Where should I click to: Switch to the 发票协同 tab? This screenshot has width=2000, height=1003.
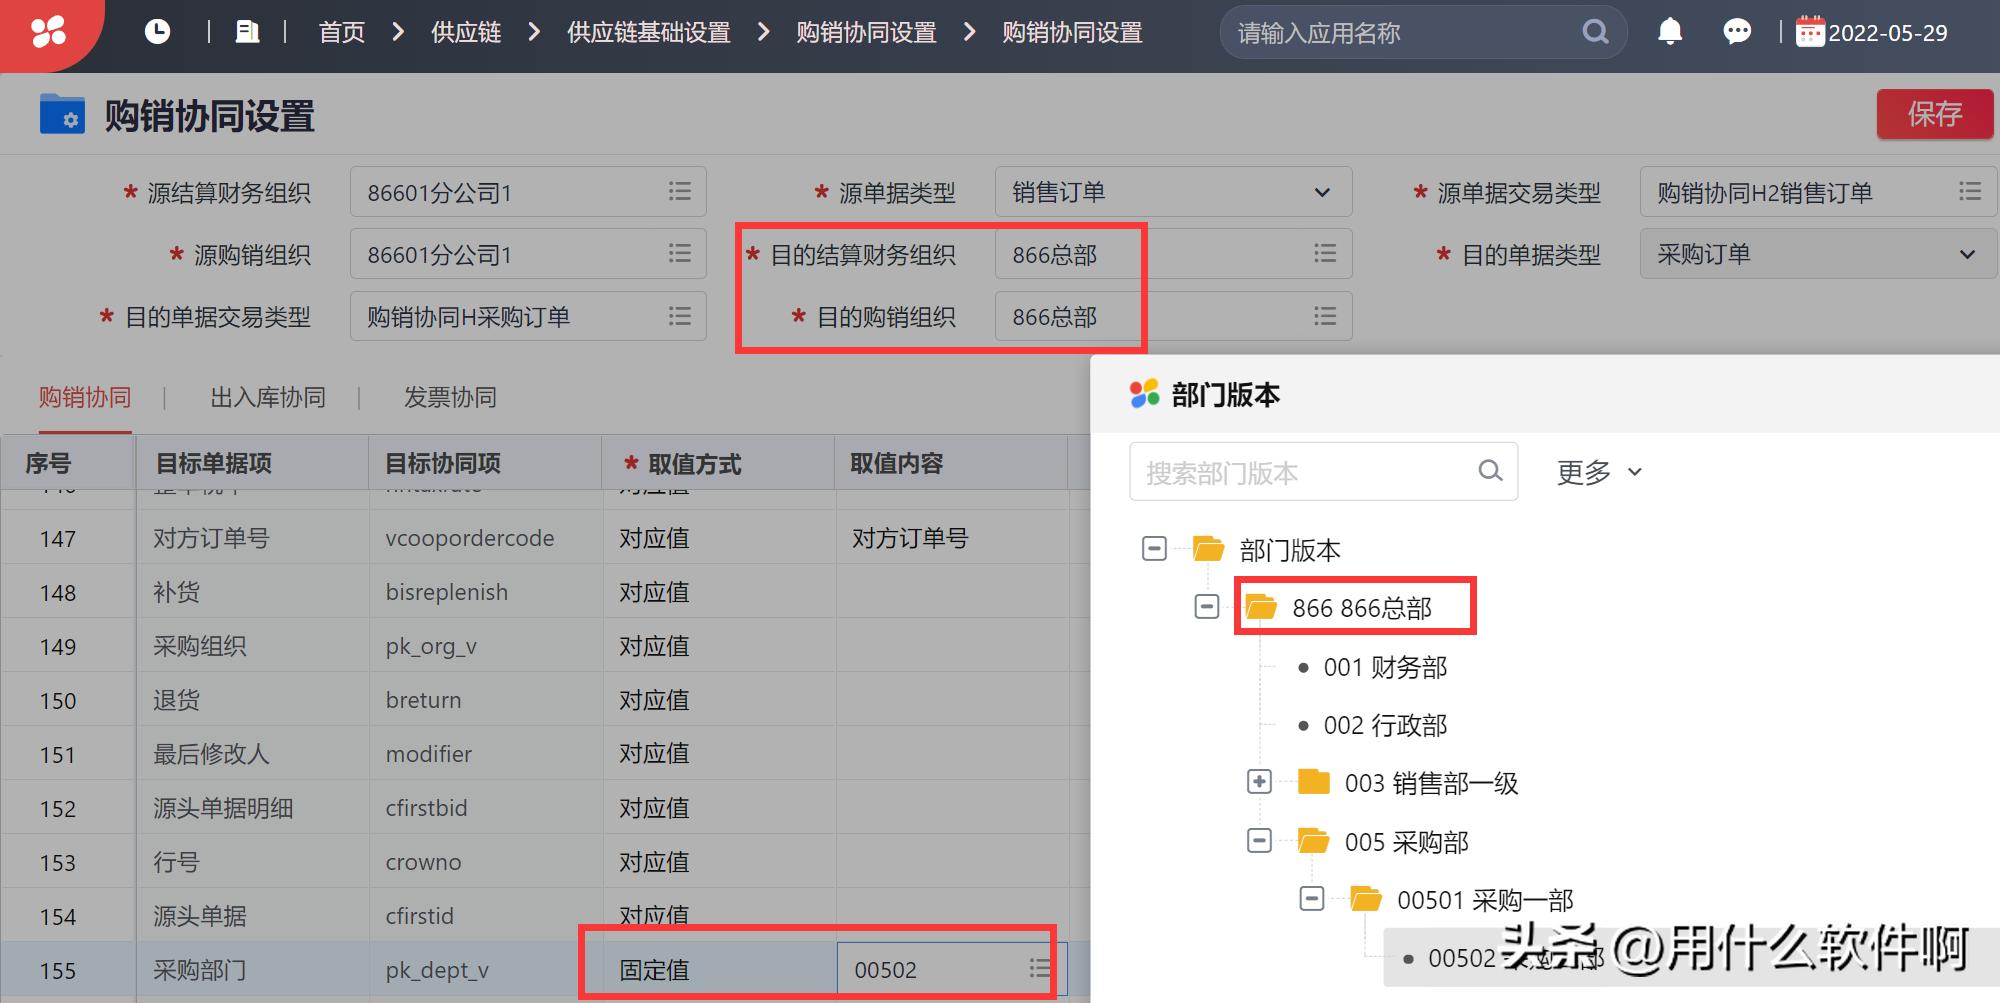(x=450, y=397)
